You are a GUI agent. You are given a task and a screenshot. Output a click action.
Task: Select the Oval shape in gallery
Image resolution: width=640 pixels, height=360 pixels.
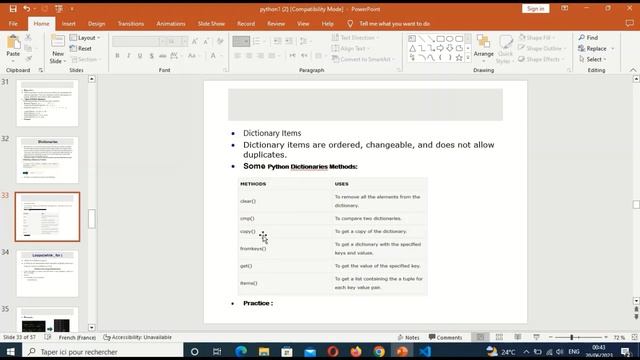(x=450, y=39)
